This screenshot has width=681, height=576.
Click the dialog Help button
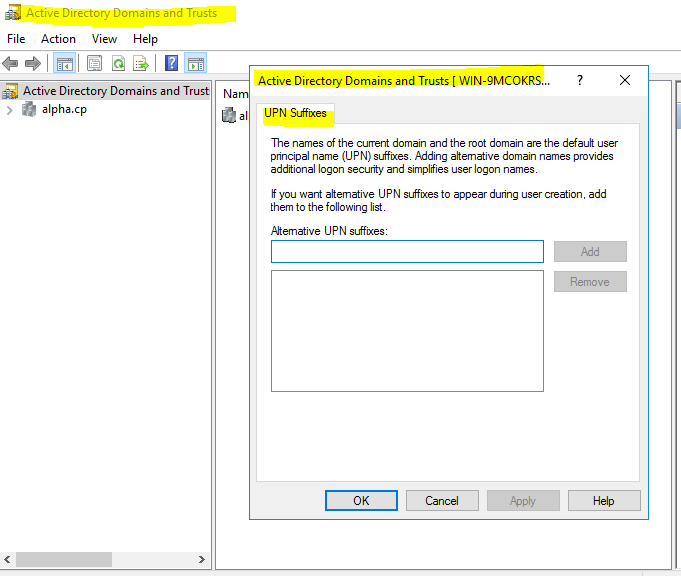pos(604,501)
